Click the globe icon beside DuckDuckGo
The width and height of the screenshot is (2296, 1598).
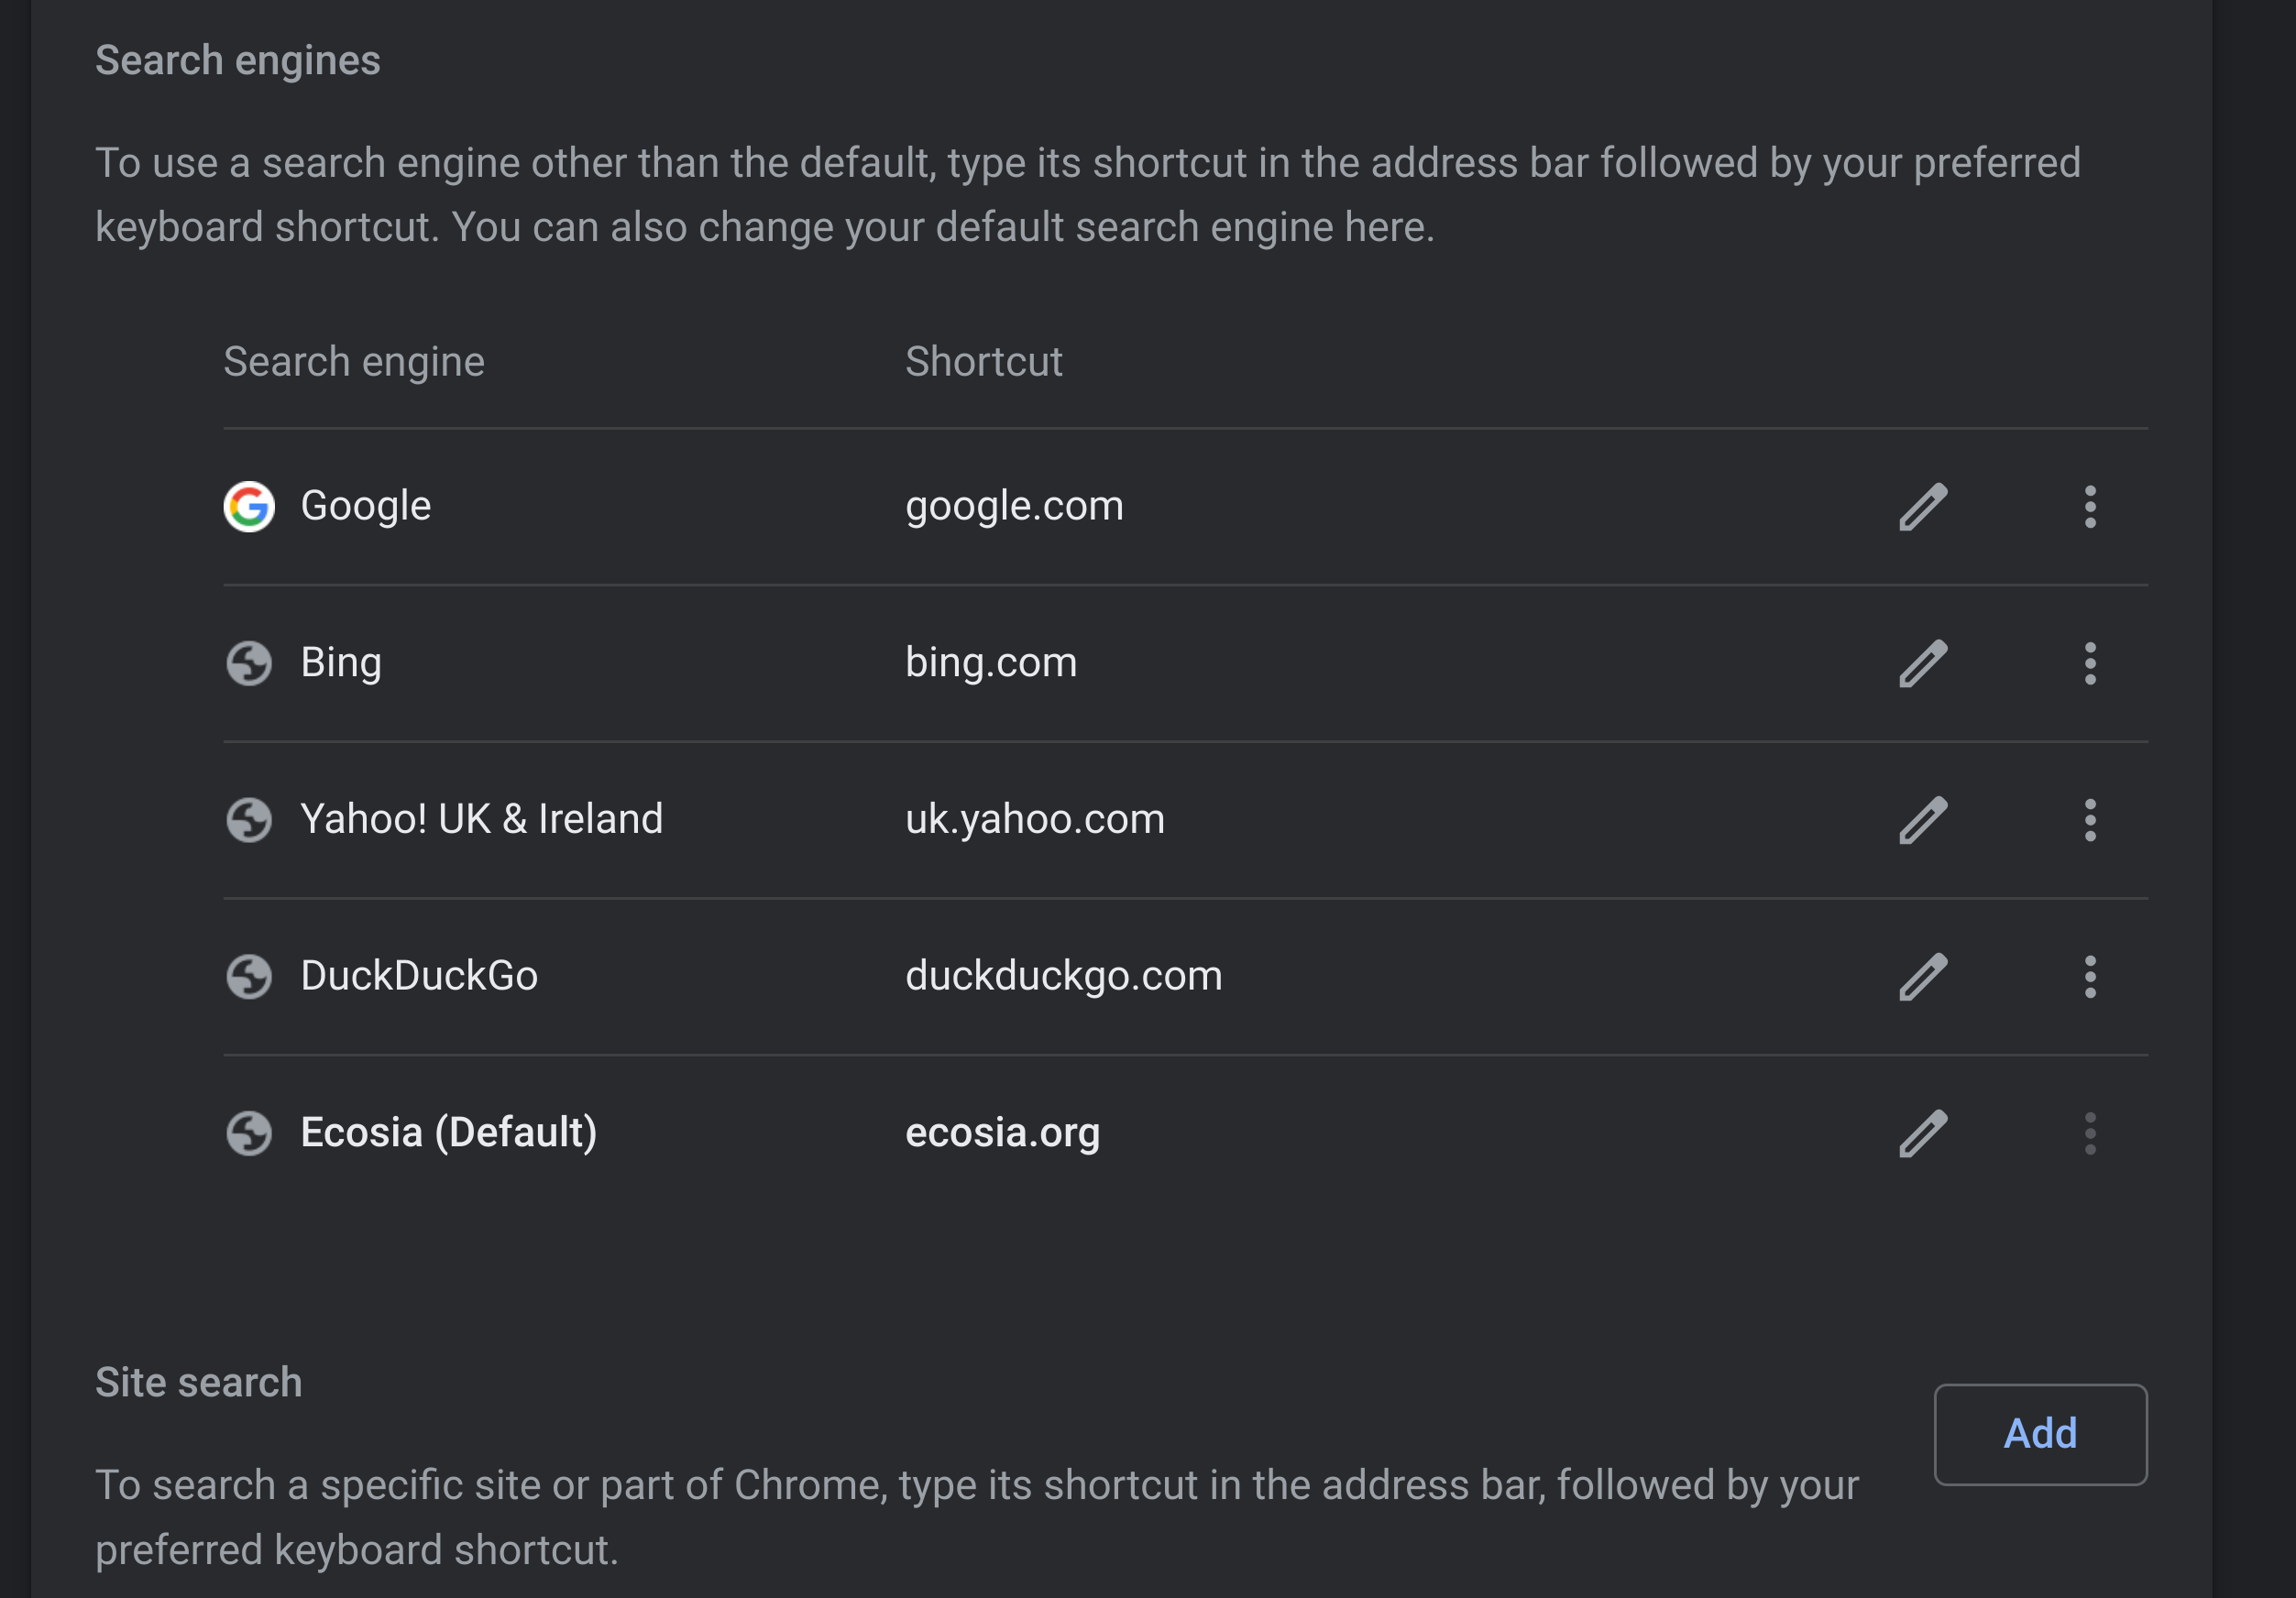point(249,977)
